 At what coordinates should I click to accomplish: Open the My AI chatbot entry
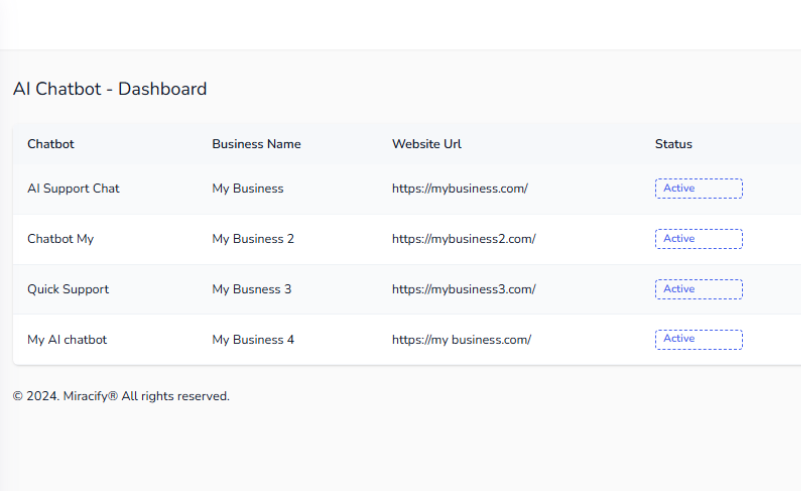(x=67, y=340)
